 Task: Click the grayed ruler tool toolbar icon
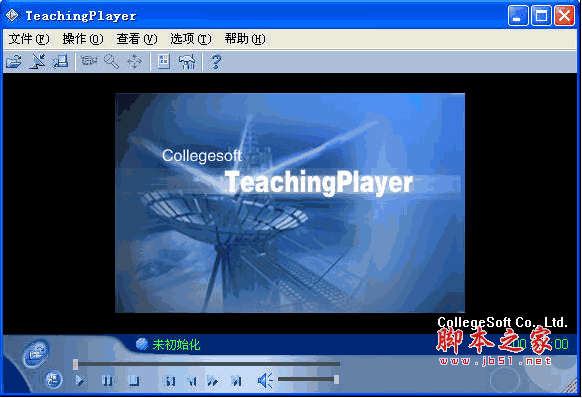(89, 61)
